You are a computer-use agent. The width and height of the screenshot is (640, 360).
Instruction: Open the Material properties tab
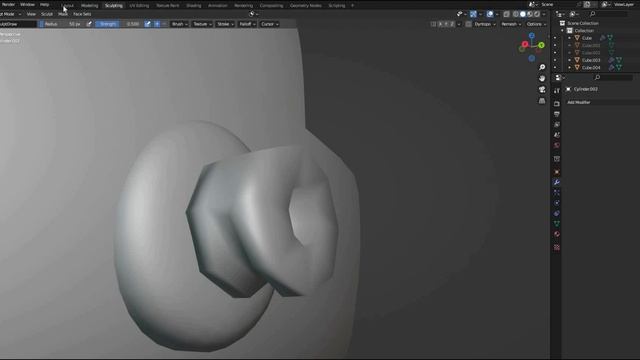click(557, 234)
